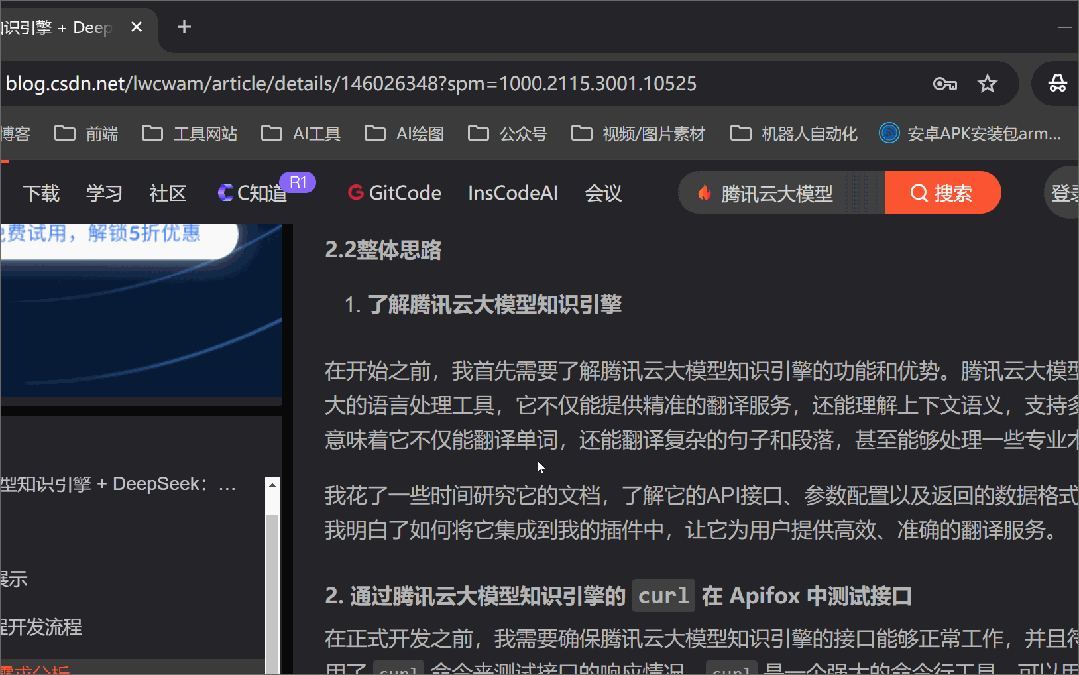Click the fire icon in search box
Screen dimensions: 1079x675
tap(704, 193)
